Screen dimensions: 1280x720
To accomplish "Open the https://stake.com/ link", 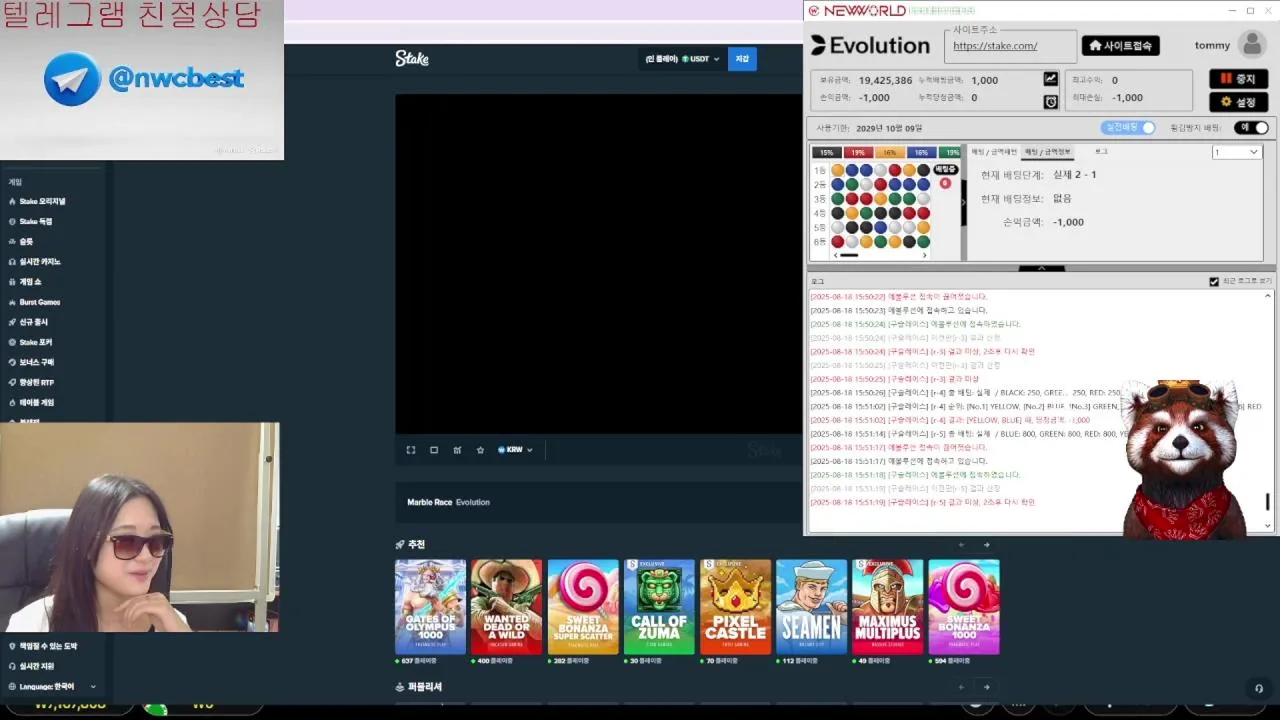I will [x=995, y=46].
